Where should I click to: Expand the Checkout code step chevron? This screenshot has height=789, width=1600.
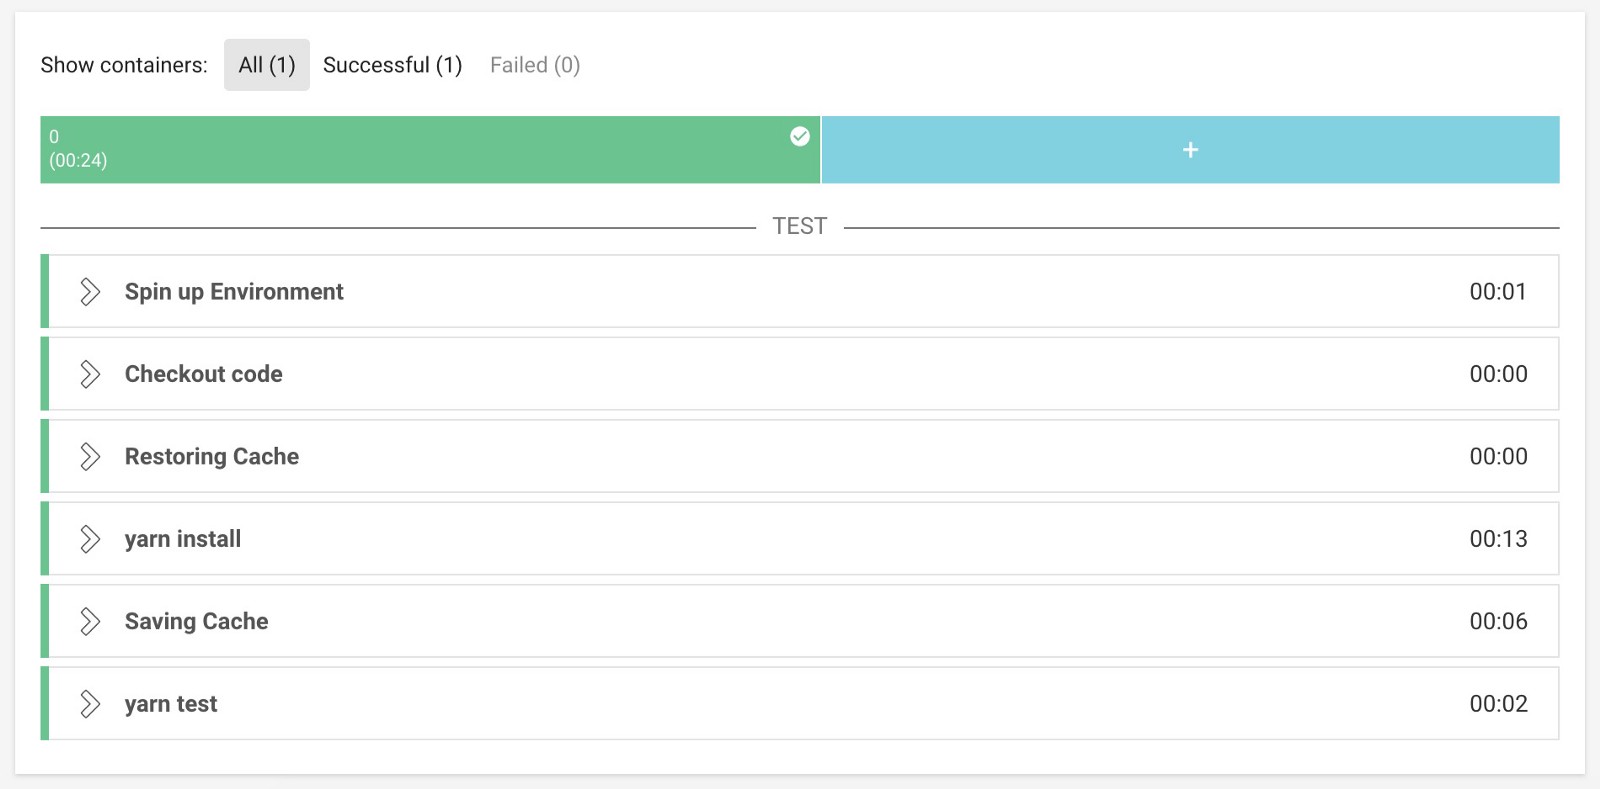point(90,374)
